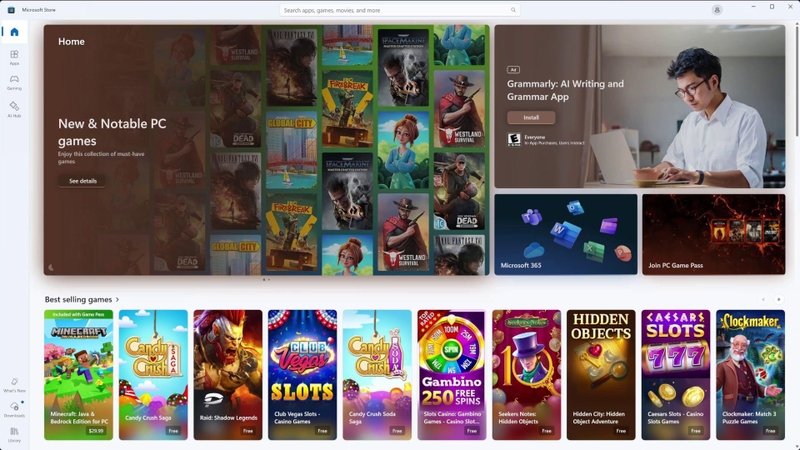This screenshot has height=450, width=800.
Task: Open the Club Vegas Slots game card
Action: (303, 375)
